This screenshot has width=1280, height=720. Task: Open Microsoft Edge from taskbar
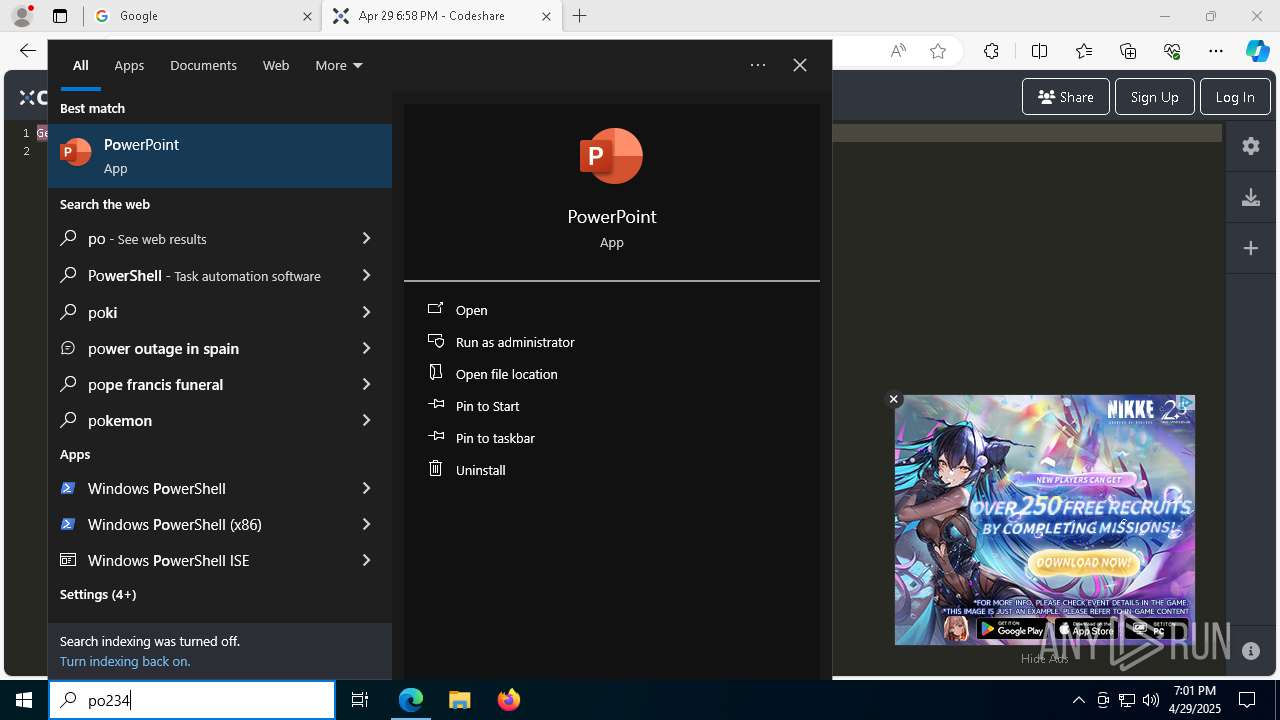[411, 700]
